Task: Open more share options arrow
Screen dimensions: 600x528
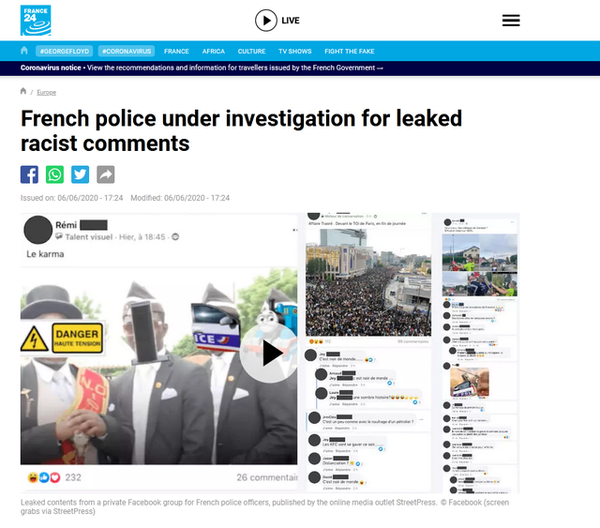Action: [106, 174]
